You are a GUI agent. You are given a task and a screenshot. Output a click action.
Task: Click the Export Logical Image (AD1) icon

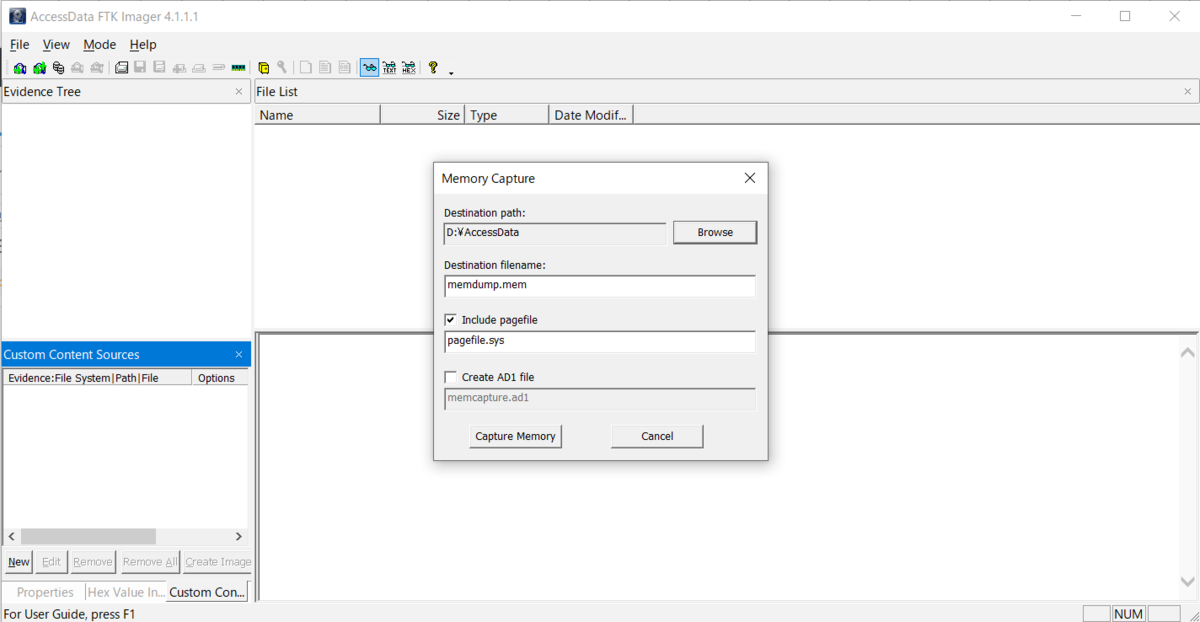click(159, 68)
